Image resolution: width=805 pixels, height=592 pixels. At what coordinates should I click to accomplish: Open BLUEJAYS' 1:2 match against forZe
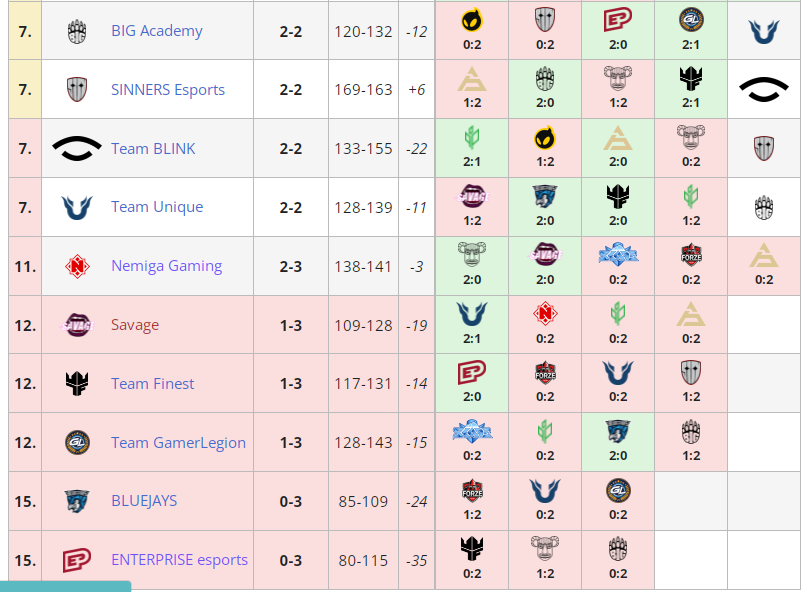point(471,500)
